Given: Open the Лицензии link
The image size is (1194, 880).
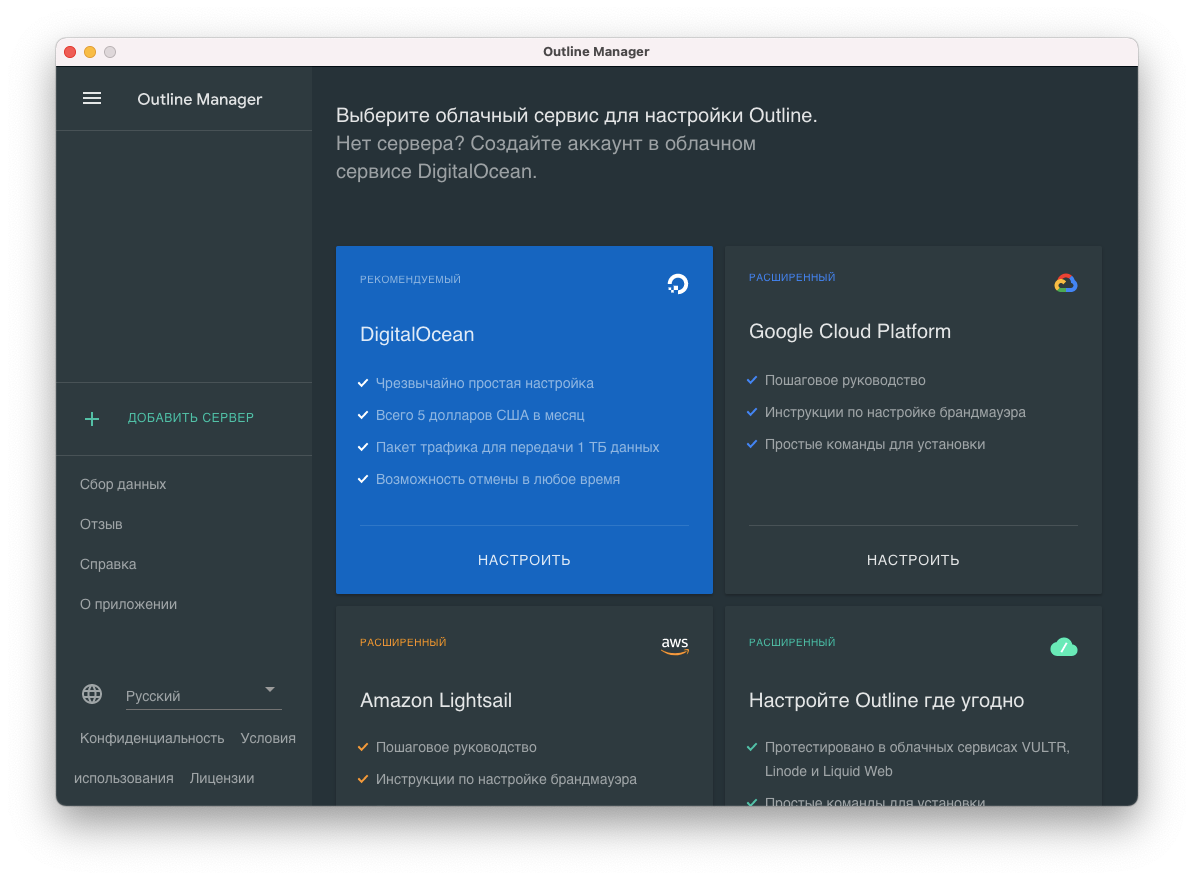Looking at the screenshot, I should tap(222, 778).
